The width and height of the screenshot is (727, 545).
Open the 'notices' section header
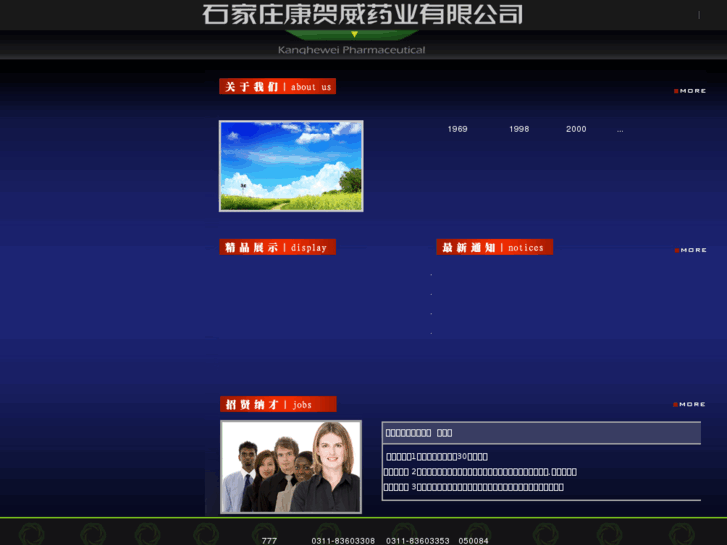(494, 247)
